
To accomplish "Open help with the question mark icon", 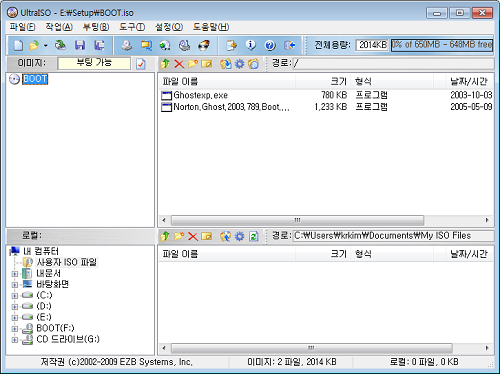I will [x=270, y=45].
